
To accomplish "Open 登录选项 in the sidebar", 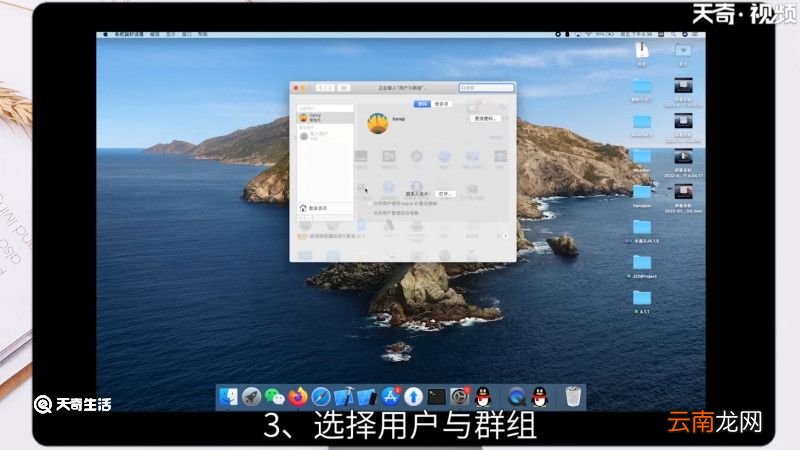I will [x=325, y=208].
